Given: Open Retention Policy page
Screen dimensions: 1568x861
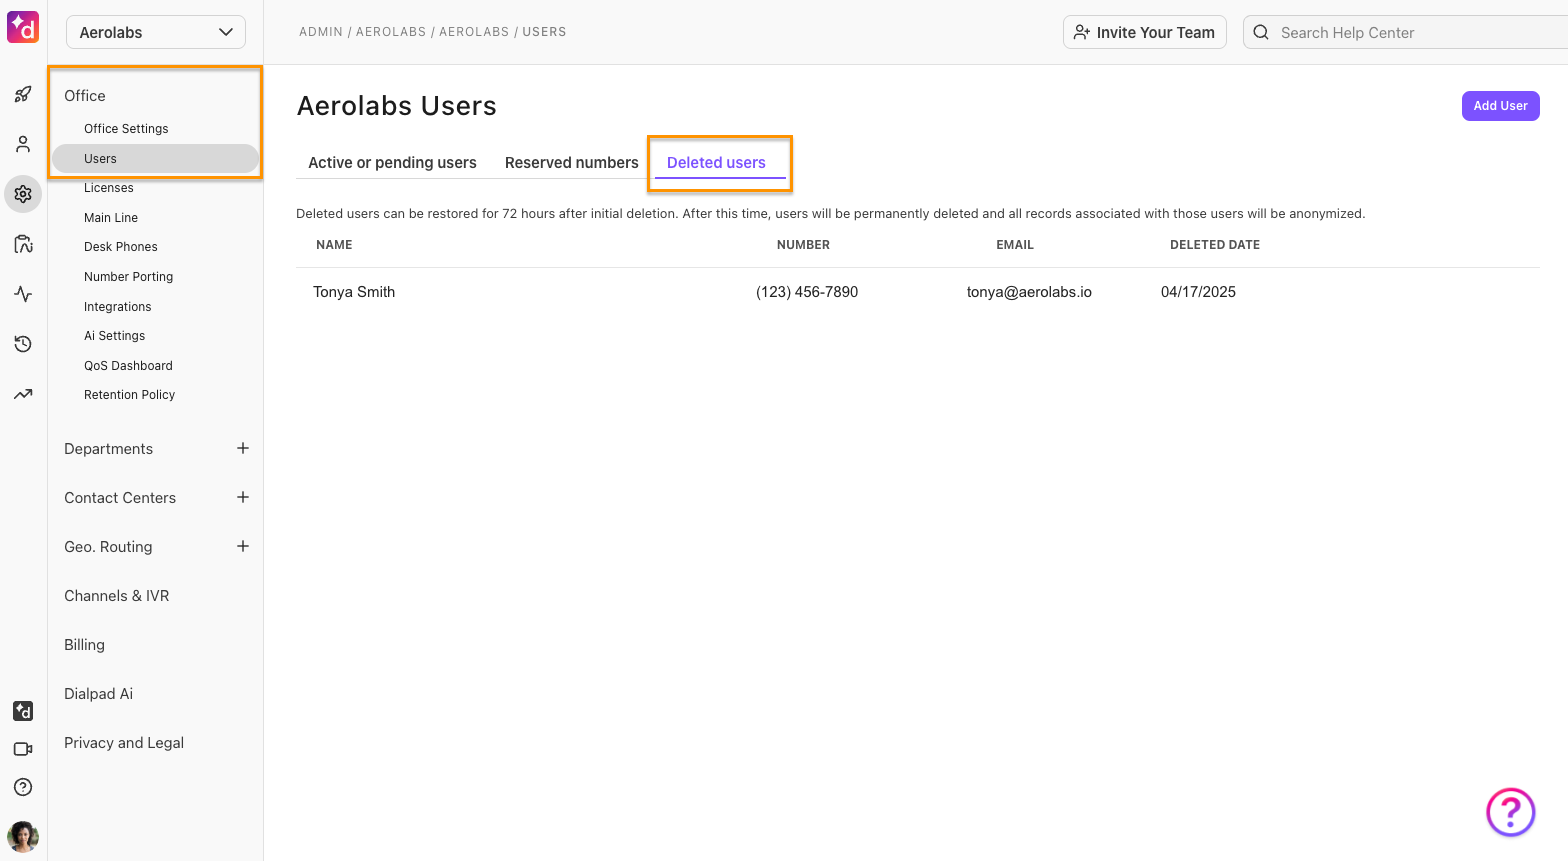Looking at the screenshot, I should click(129, 395).
